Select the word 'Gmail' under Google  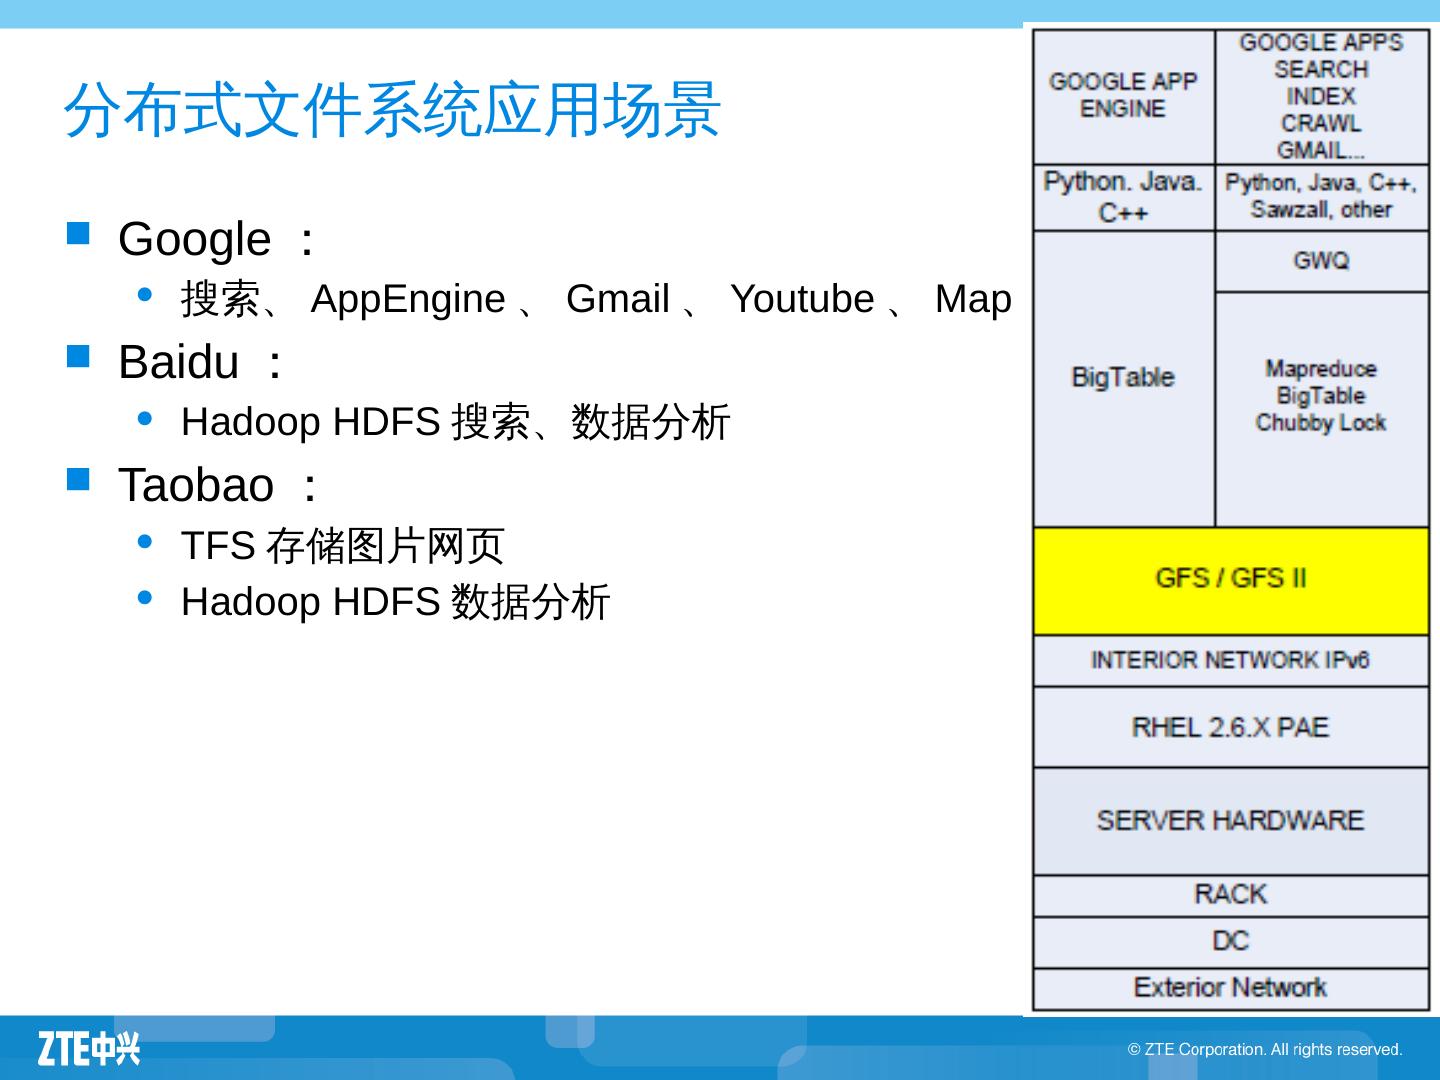(617, 299)
